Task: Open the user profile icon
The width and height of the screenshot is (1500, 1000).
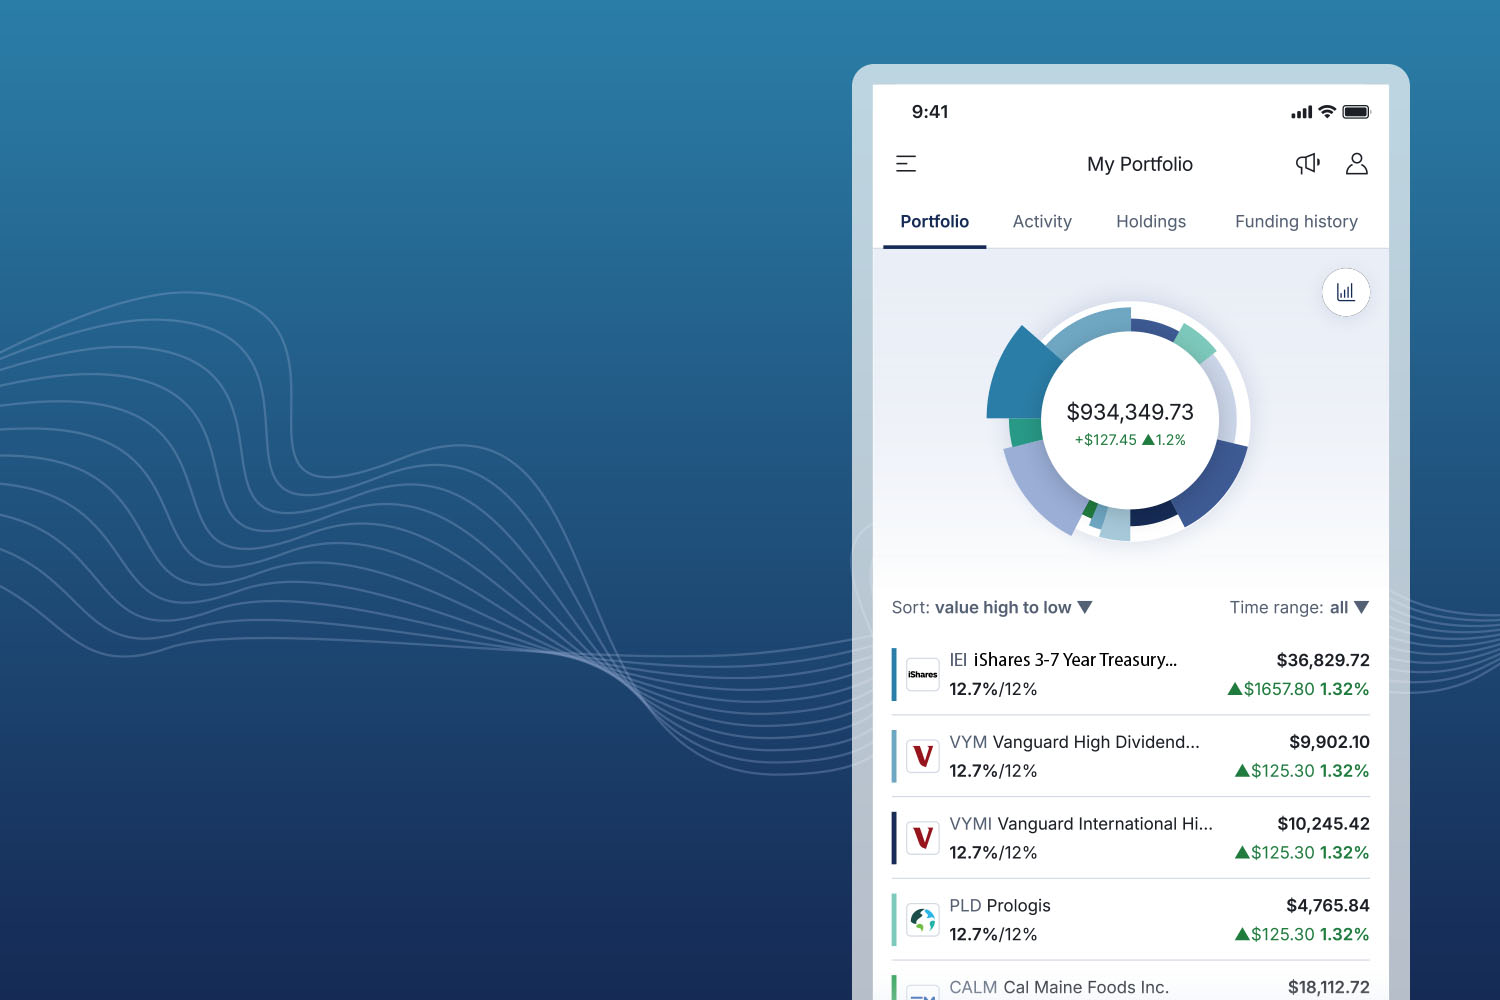Action: [x=1356, y=164]
